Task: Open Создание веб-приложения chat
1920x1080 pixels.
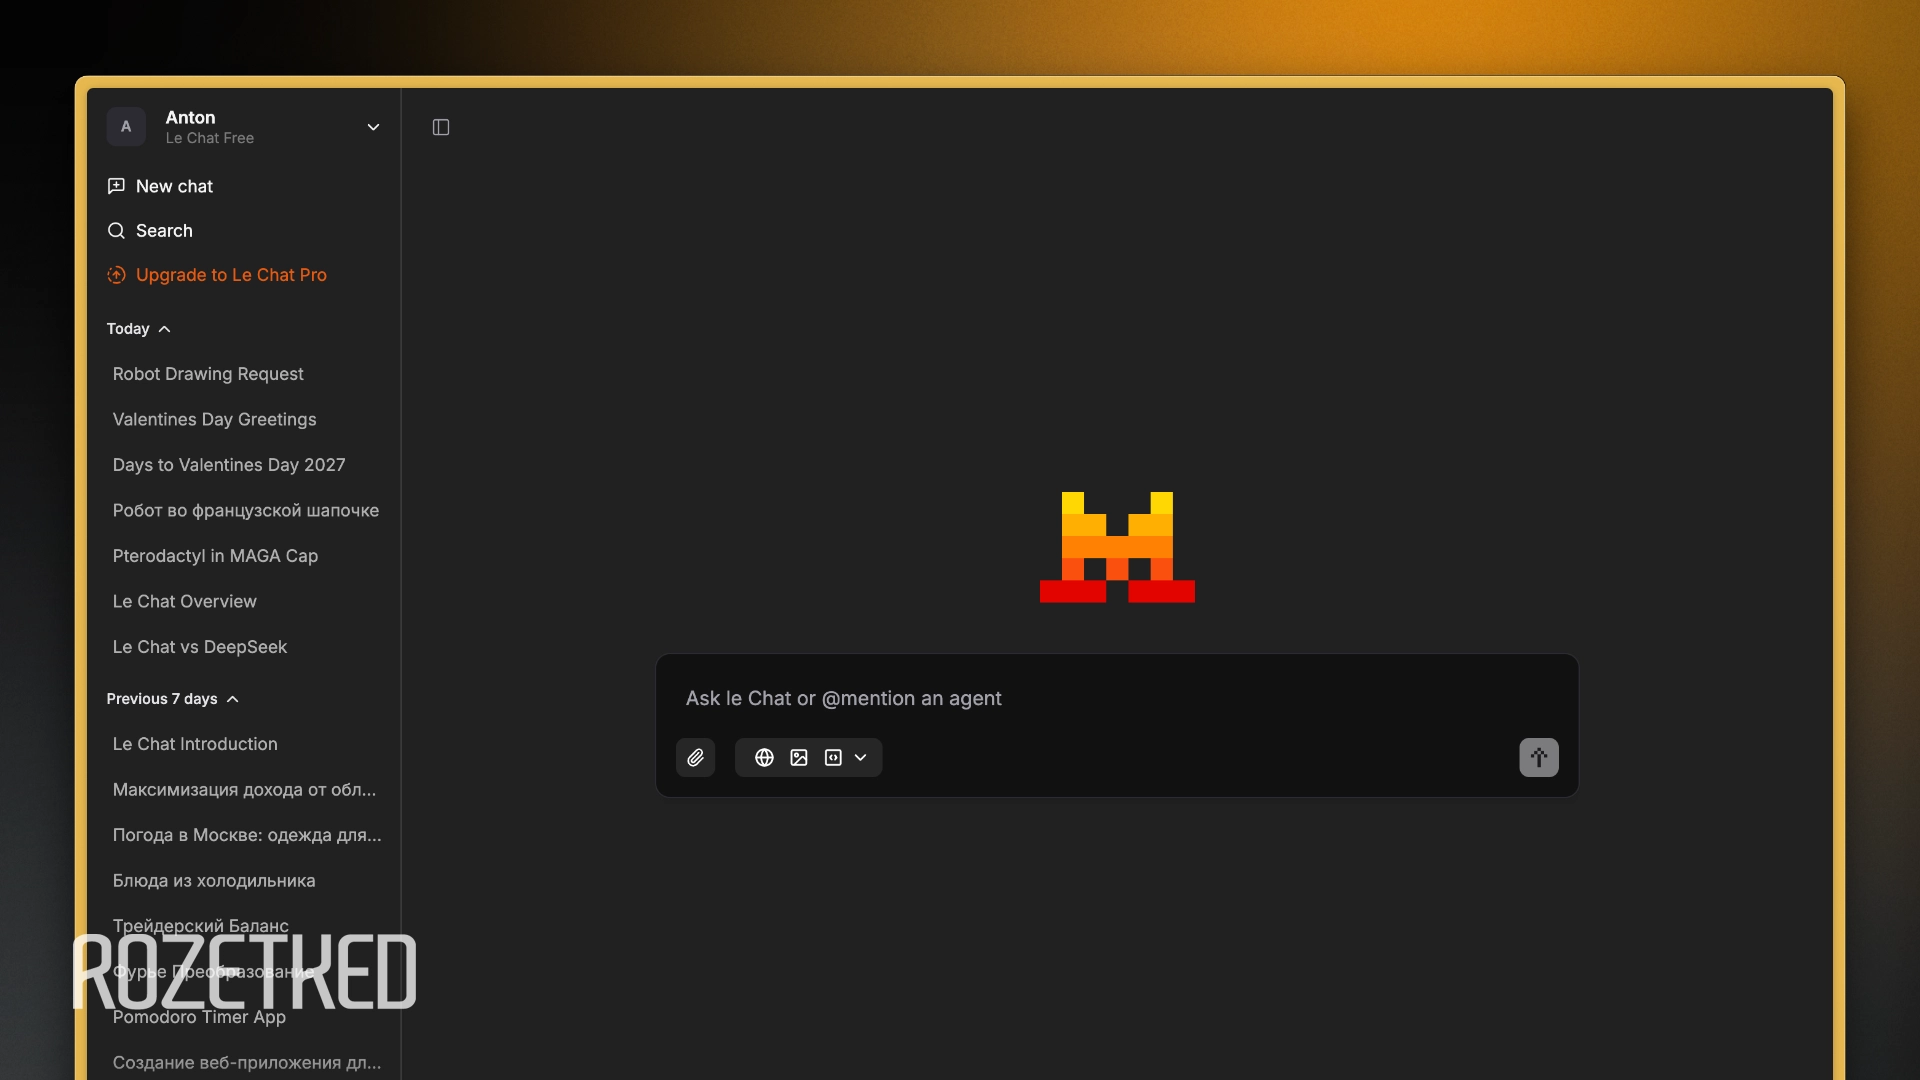Action: click(246, 1062)
